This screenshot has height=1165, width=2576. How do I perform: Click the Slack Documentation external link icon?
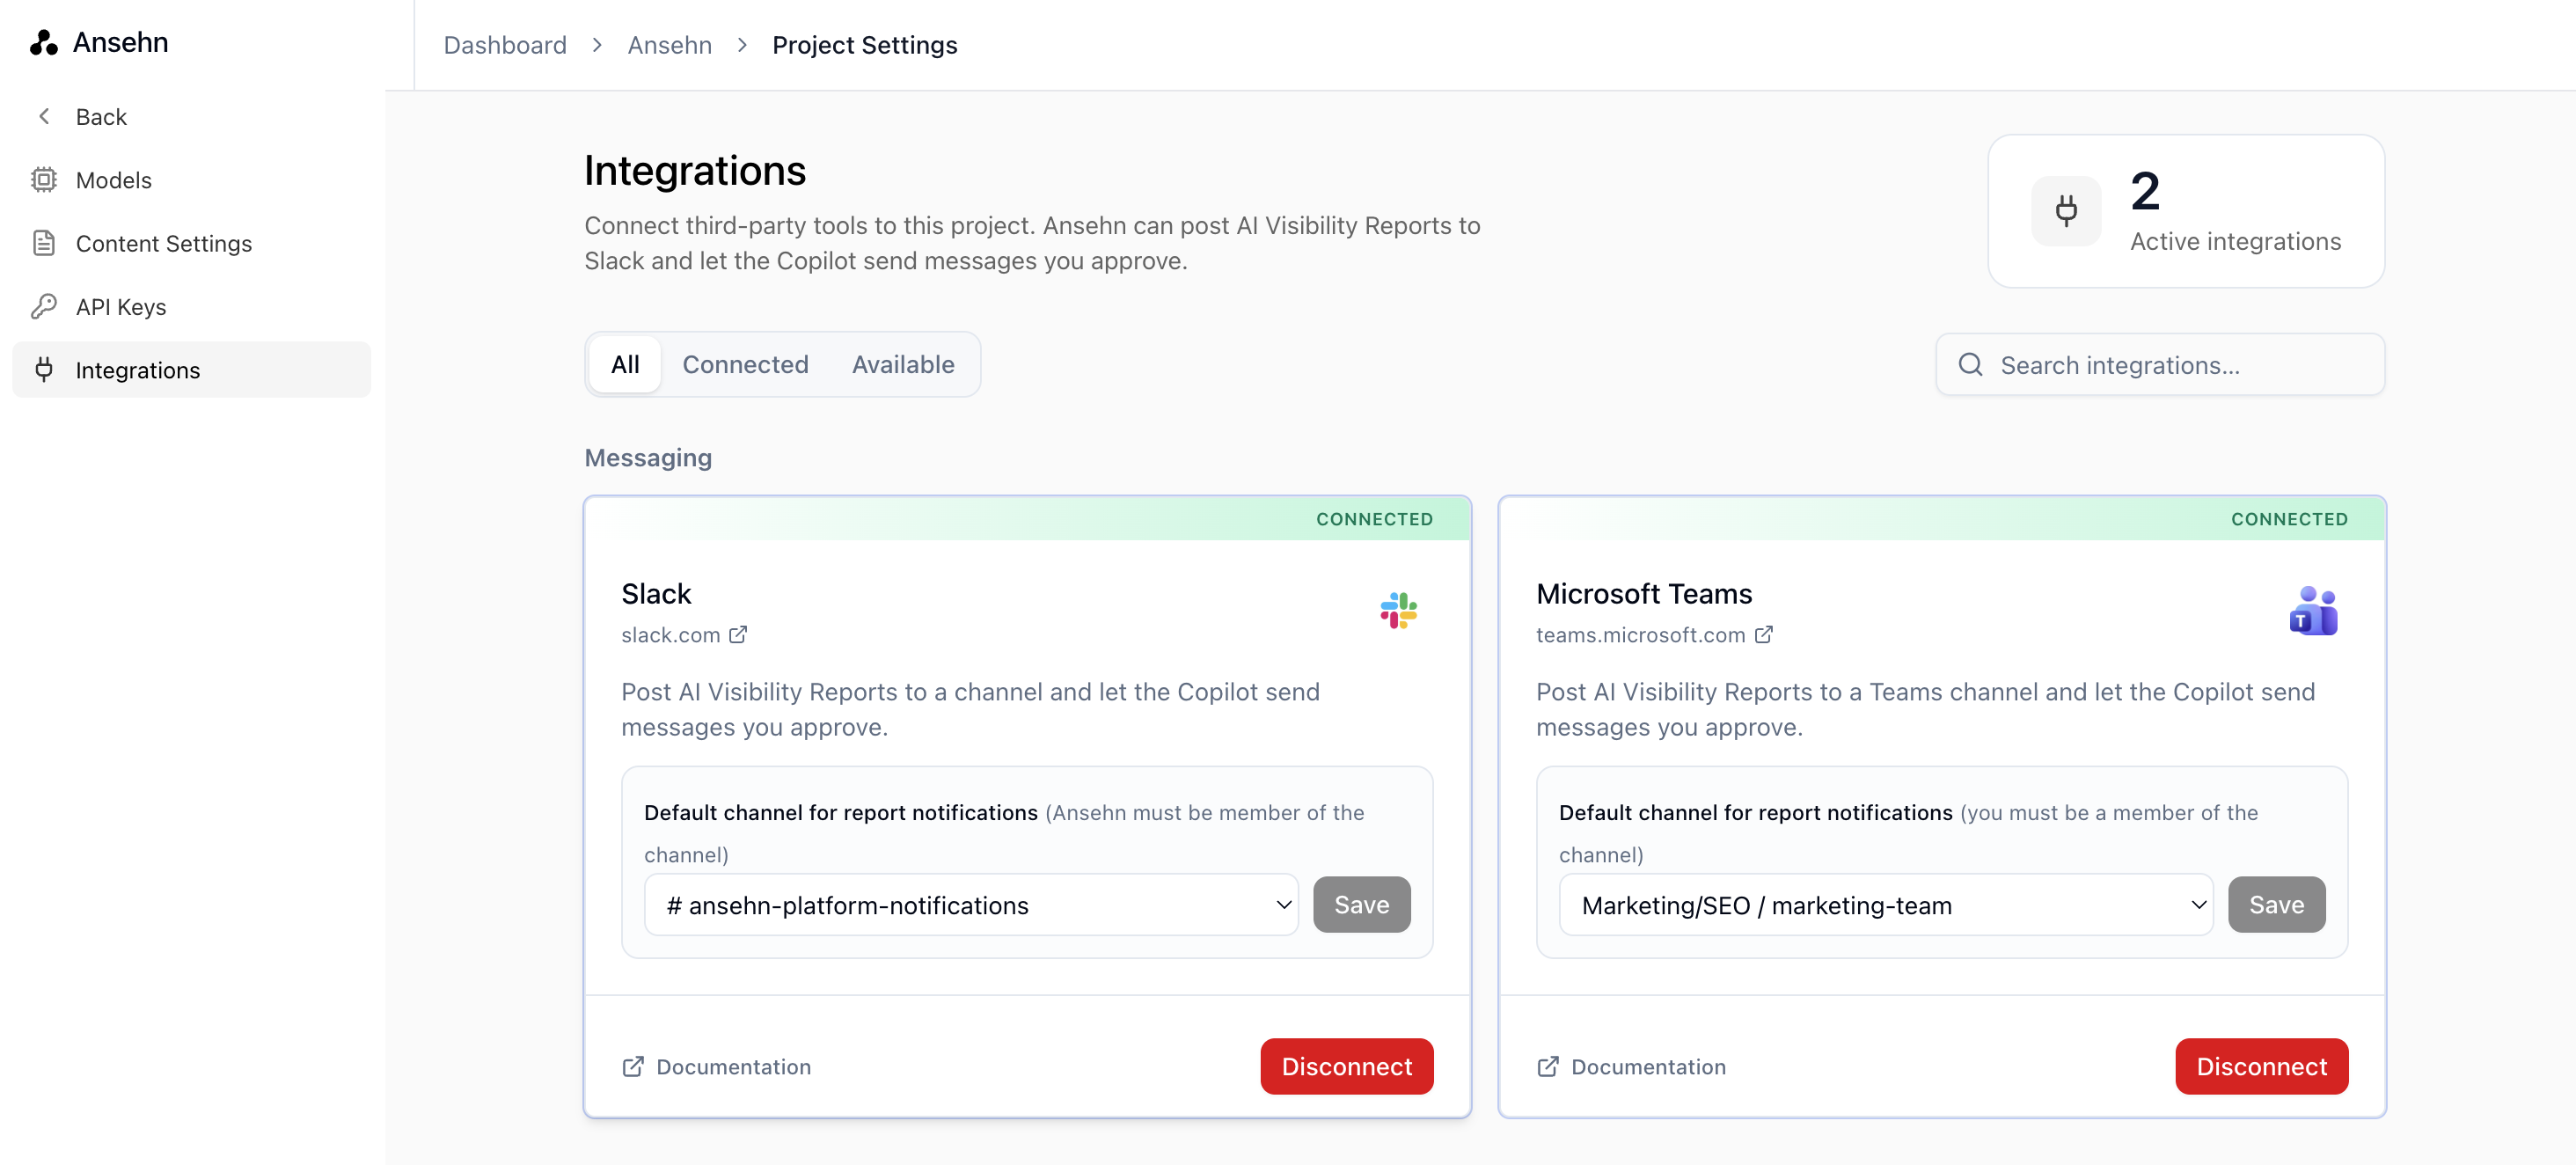click(633, 1067)
